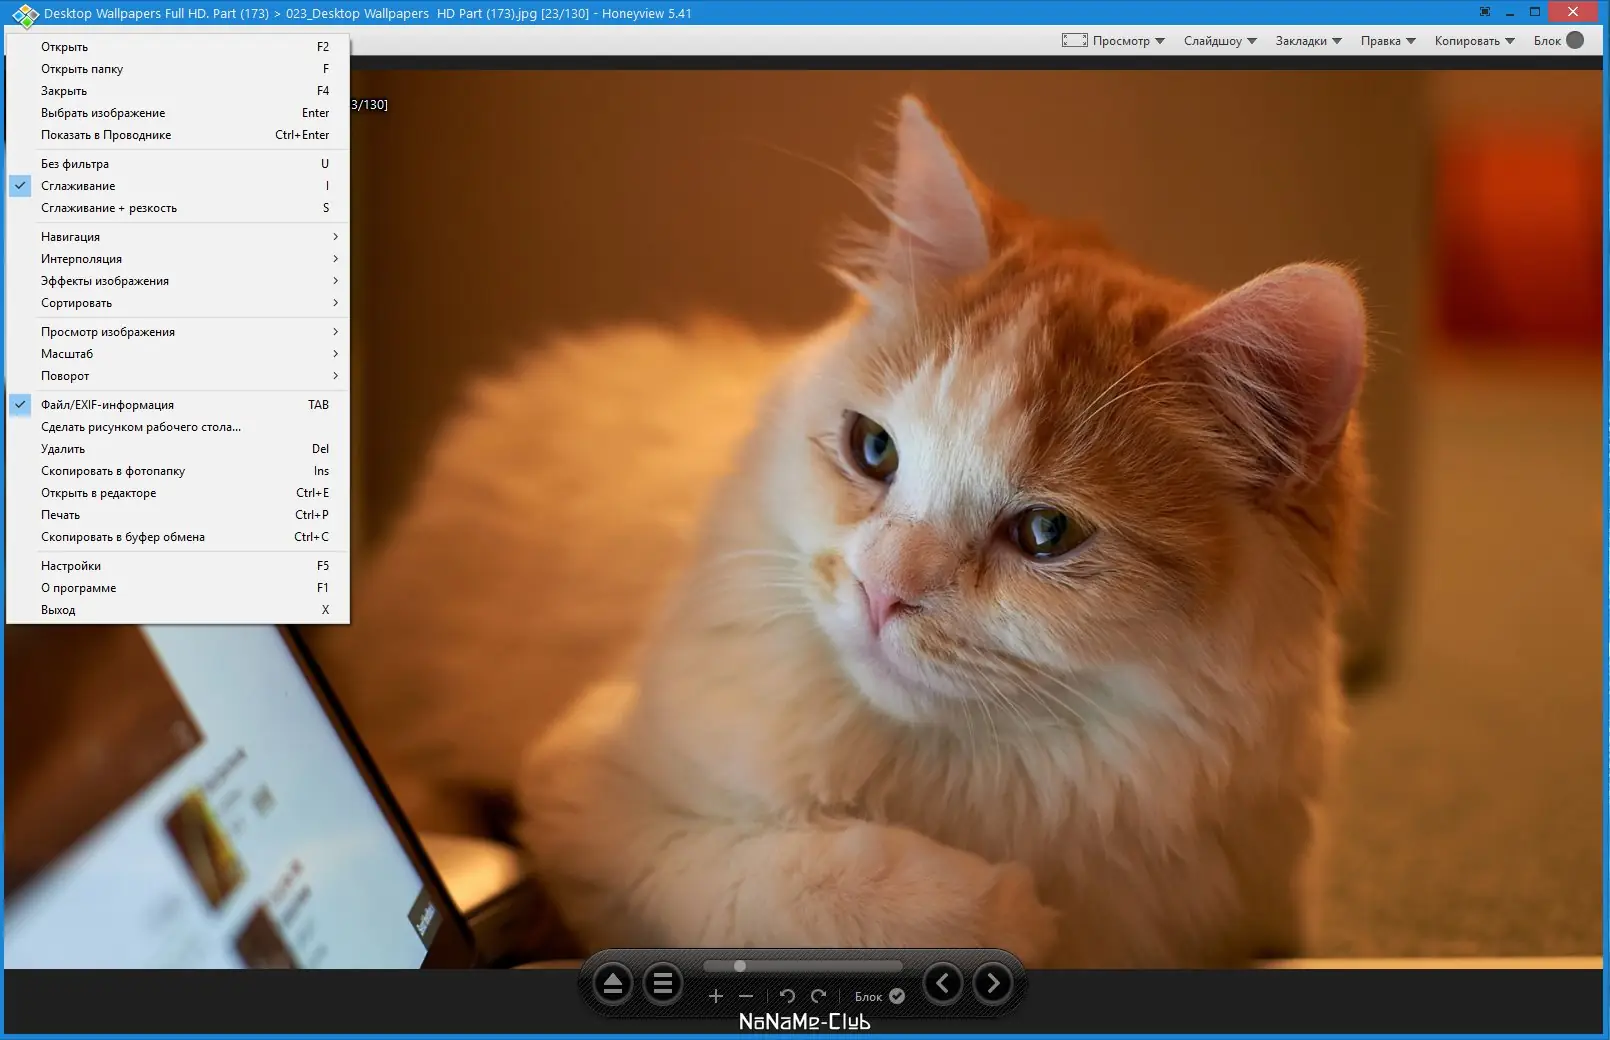Go to the next image
The image size is (1610, 1040).
993,984
